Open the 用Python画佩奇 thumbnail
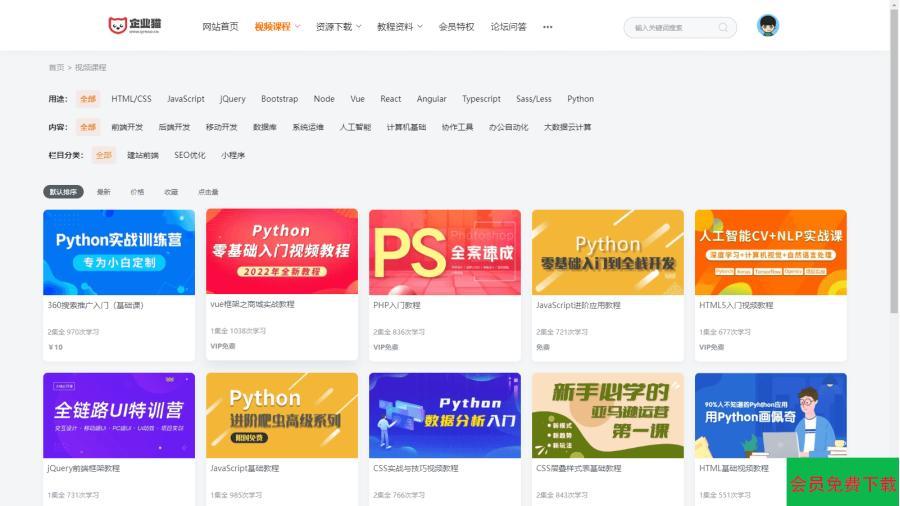The height and width of the screenshot is (506, 900). [771, 415]
